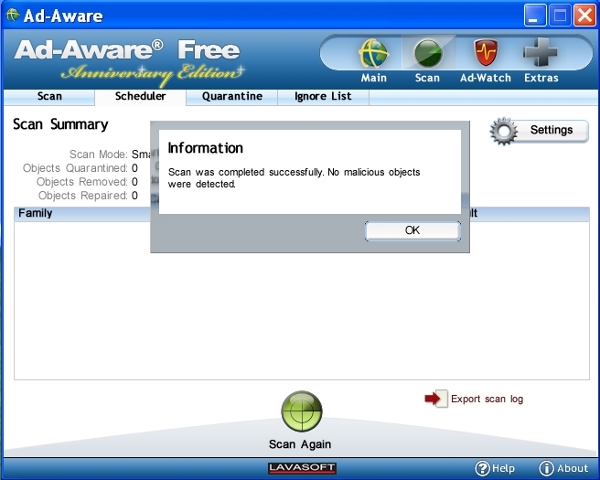Screen dimensions: 600x480
Task: Click the green Scan Again crosshair icon
Action: tap(302, 411)
